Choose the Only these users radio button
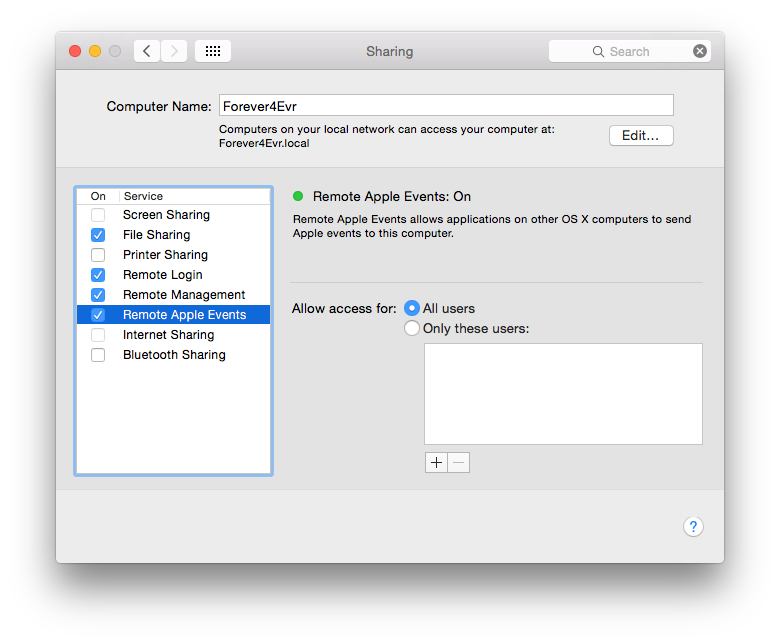Image resolution: width=780 pixels, height=643 pixels. (412, 328)
